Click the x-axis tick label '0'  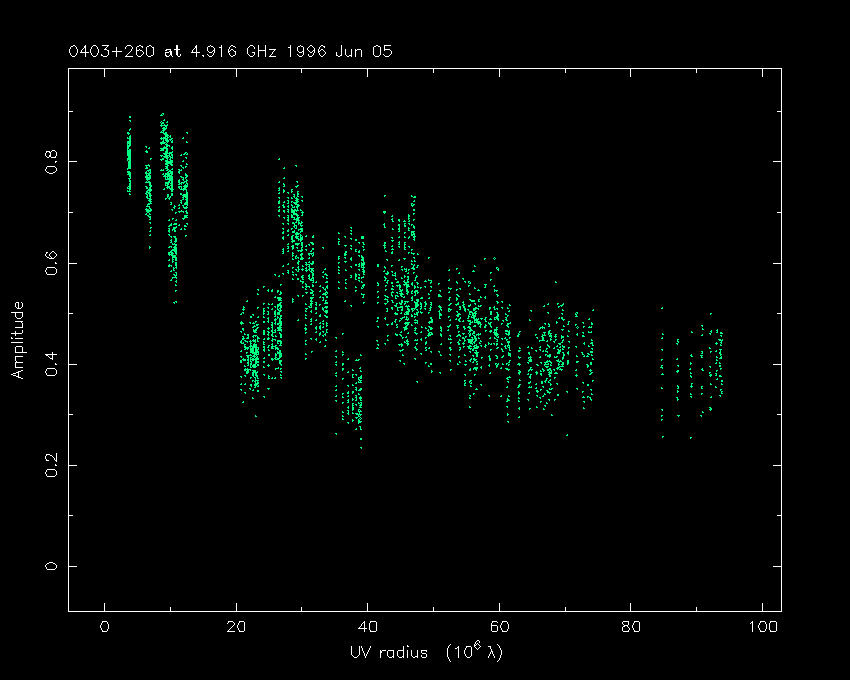point(104,628)
